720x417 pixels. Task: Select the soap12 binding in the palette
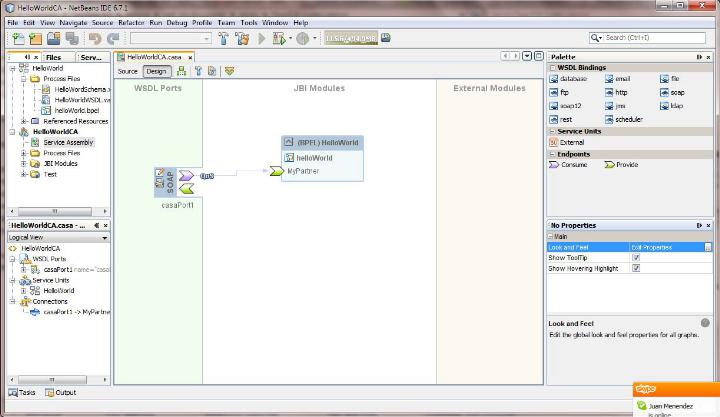[565, 106]
